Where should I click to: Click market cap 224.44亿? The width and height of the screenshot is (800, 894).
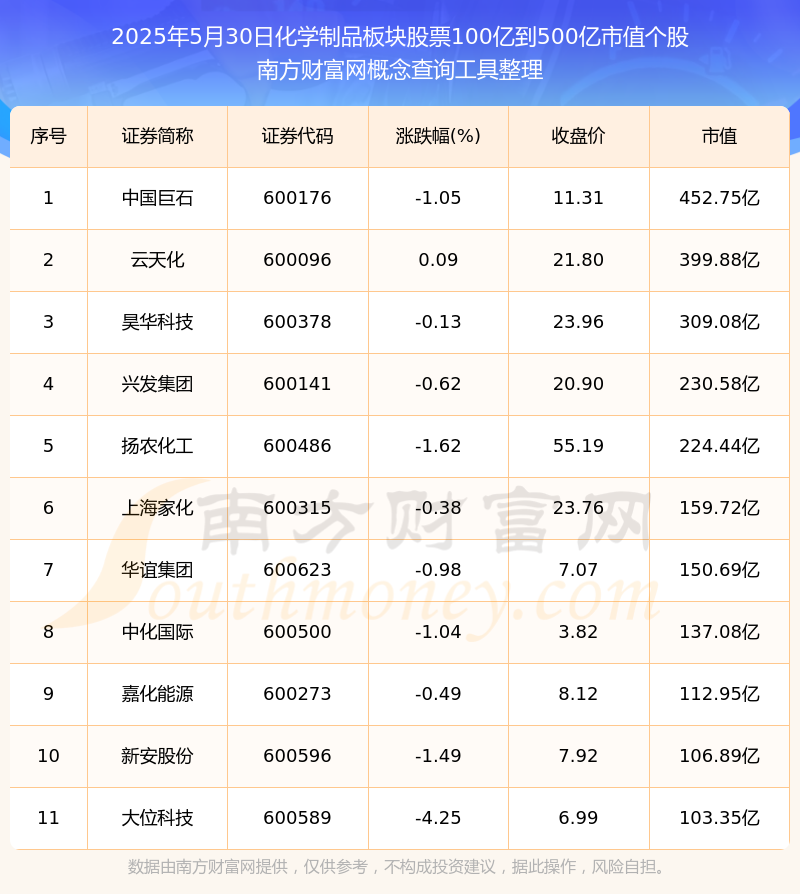coord(720,446)
